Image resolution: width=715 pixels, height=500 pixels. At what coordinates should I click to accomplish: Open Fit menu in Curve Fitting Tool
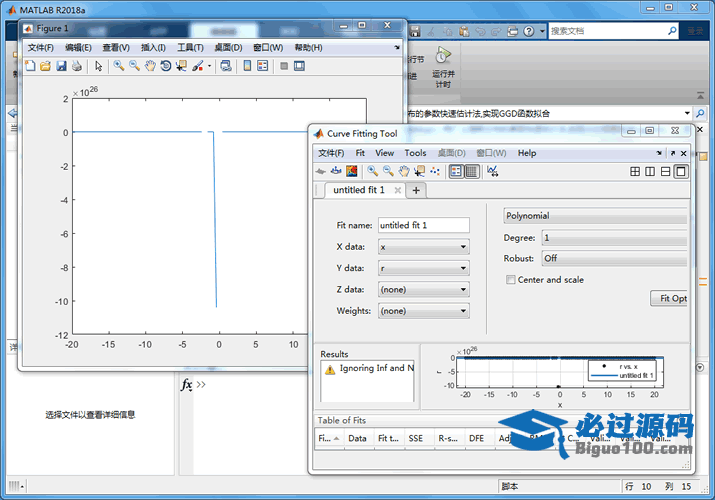pos(360,153)
